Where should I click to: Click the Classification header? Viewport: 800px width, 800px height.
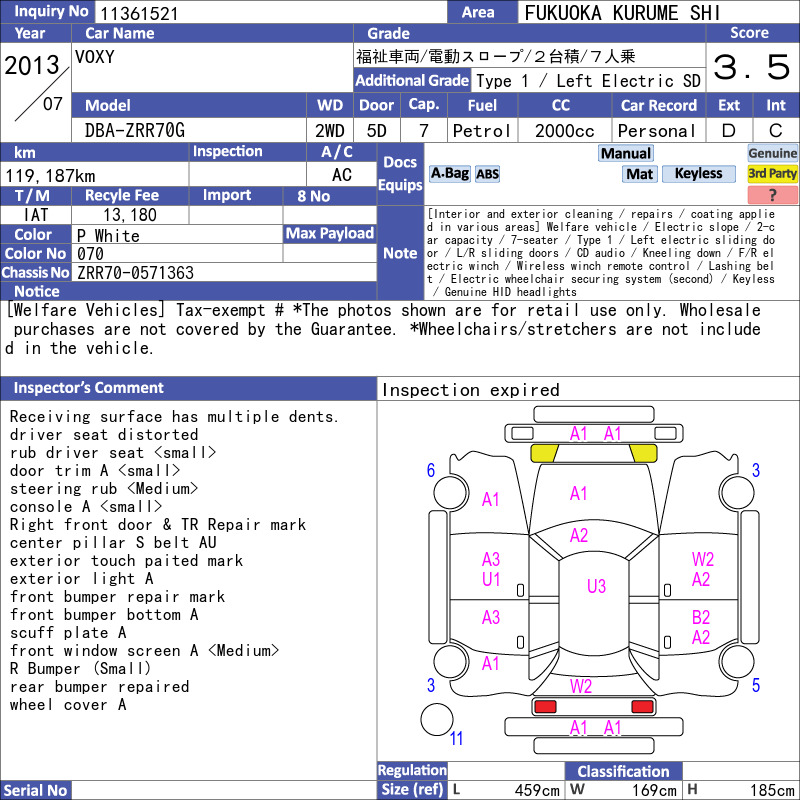coord(623,771)
